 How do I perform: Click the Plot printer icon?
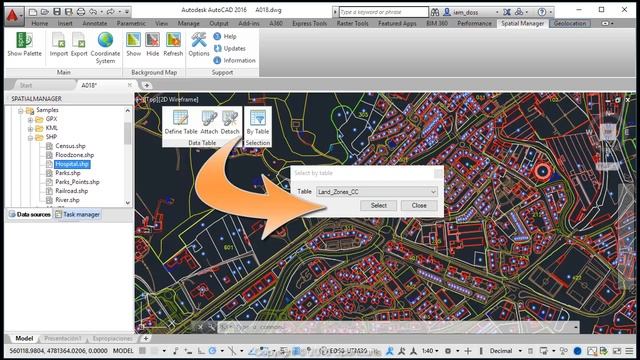click(x=81, y=12)
